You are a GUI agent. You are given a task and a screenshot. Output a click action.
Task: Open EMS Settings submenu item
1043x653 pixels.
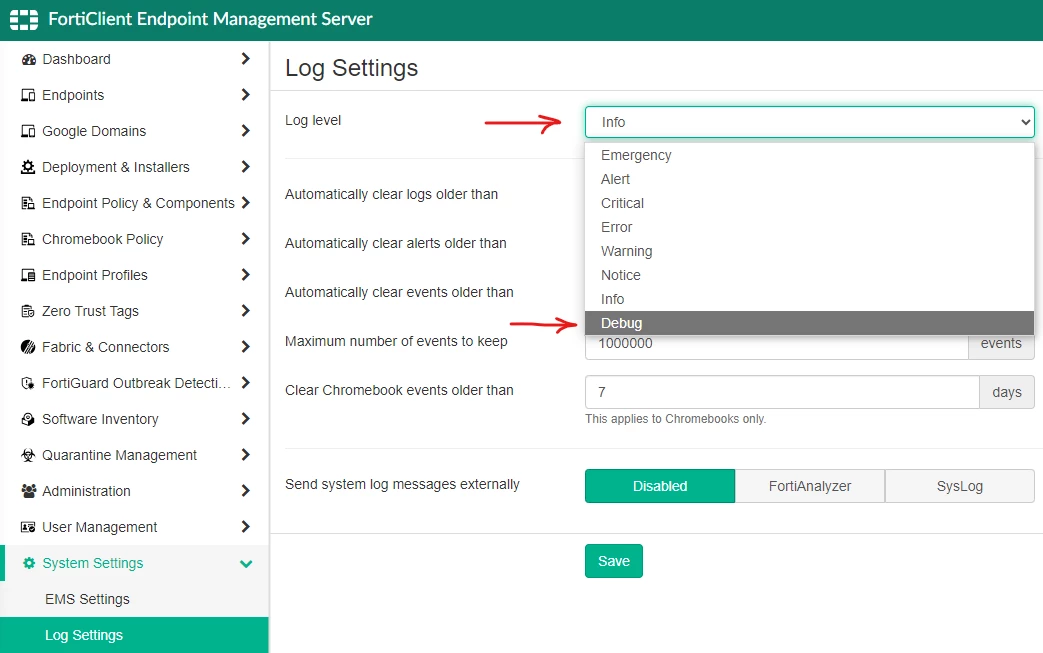[134, 599]
